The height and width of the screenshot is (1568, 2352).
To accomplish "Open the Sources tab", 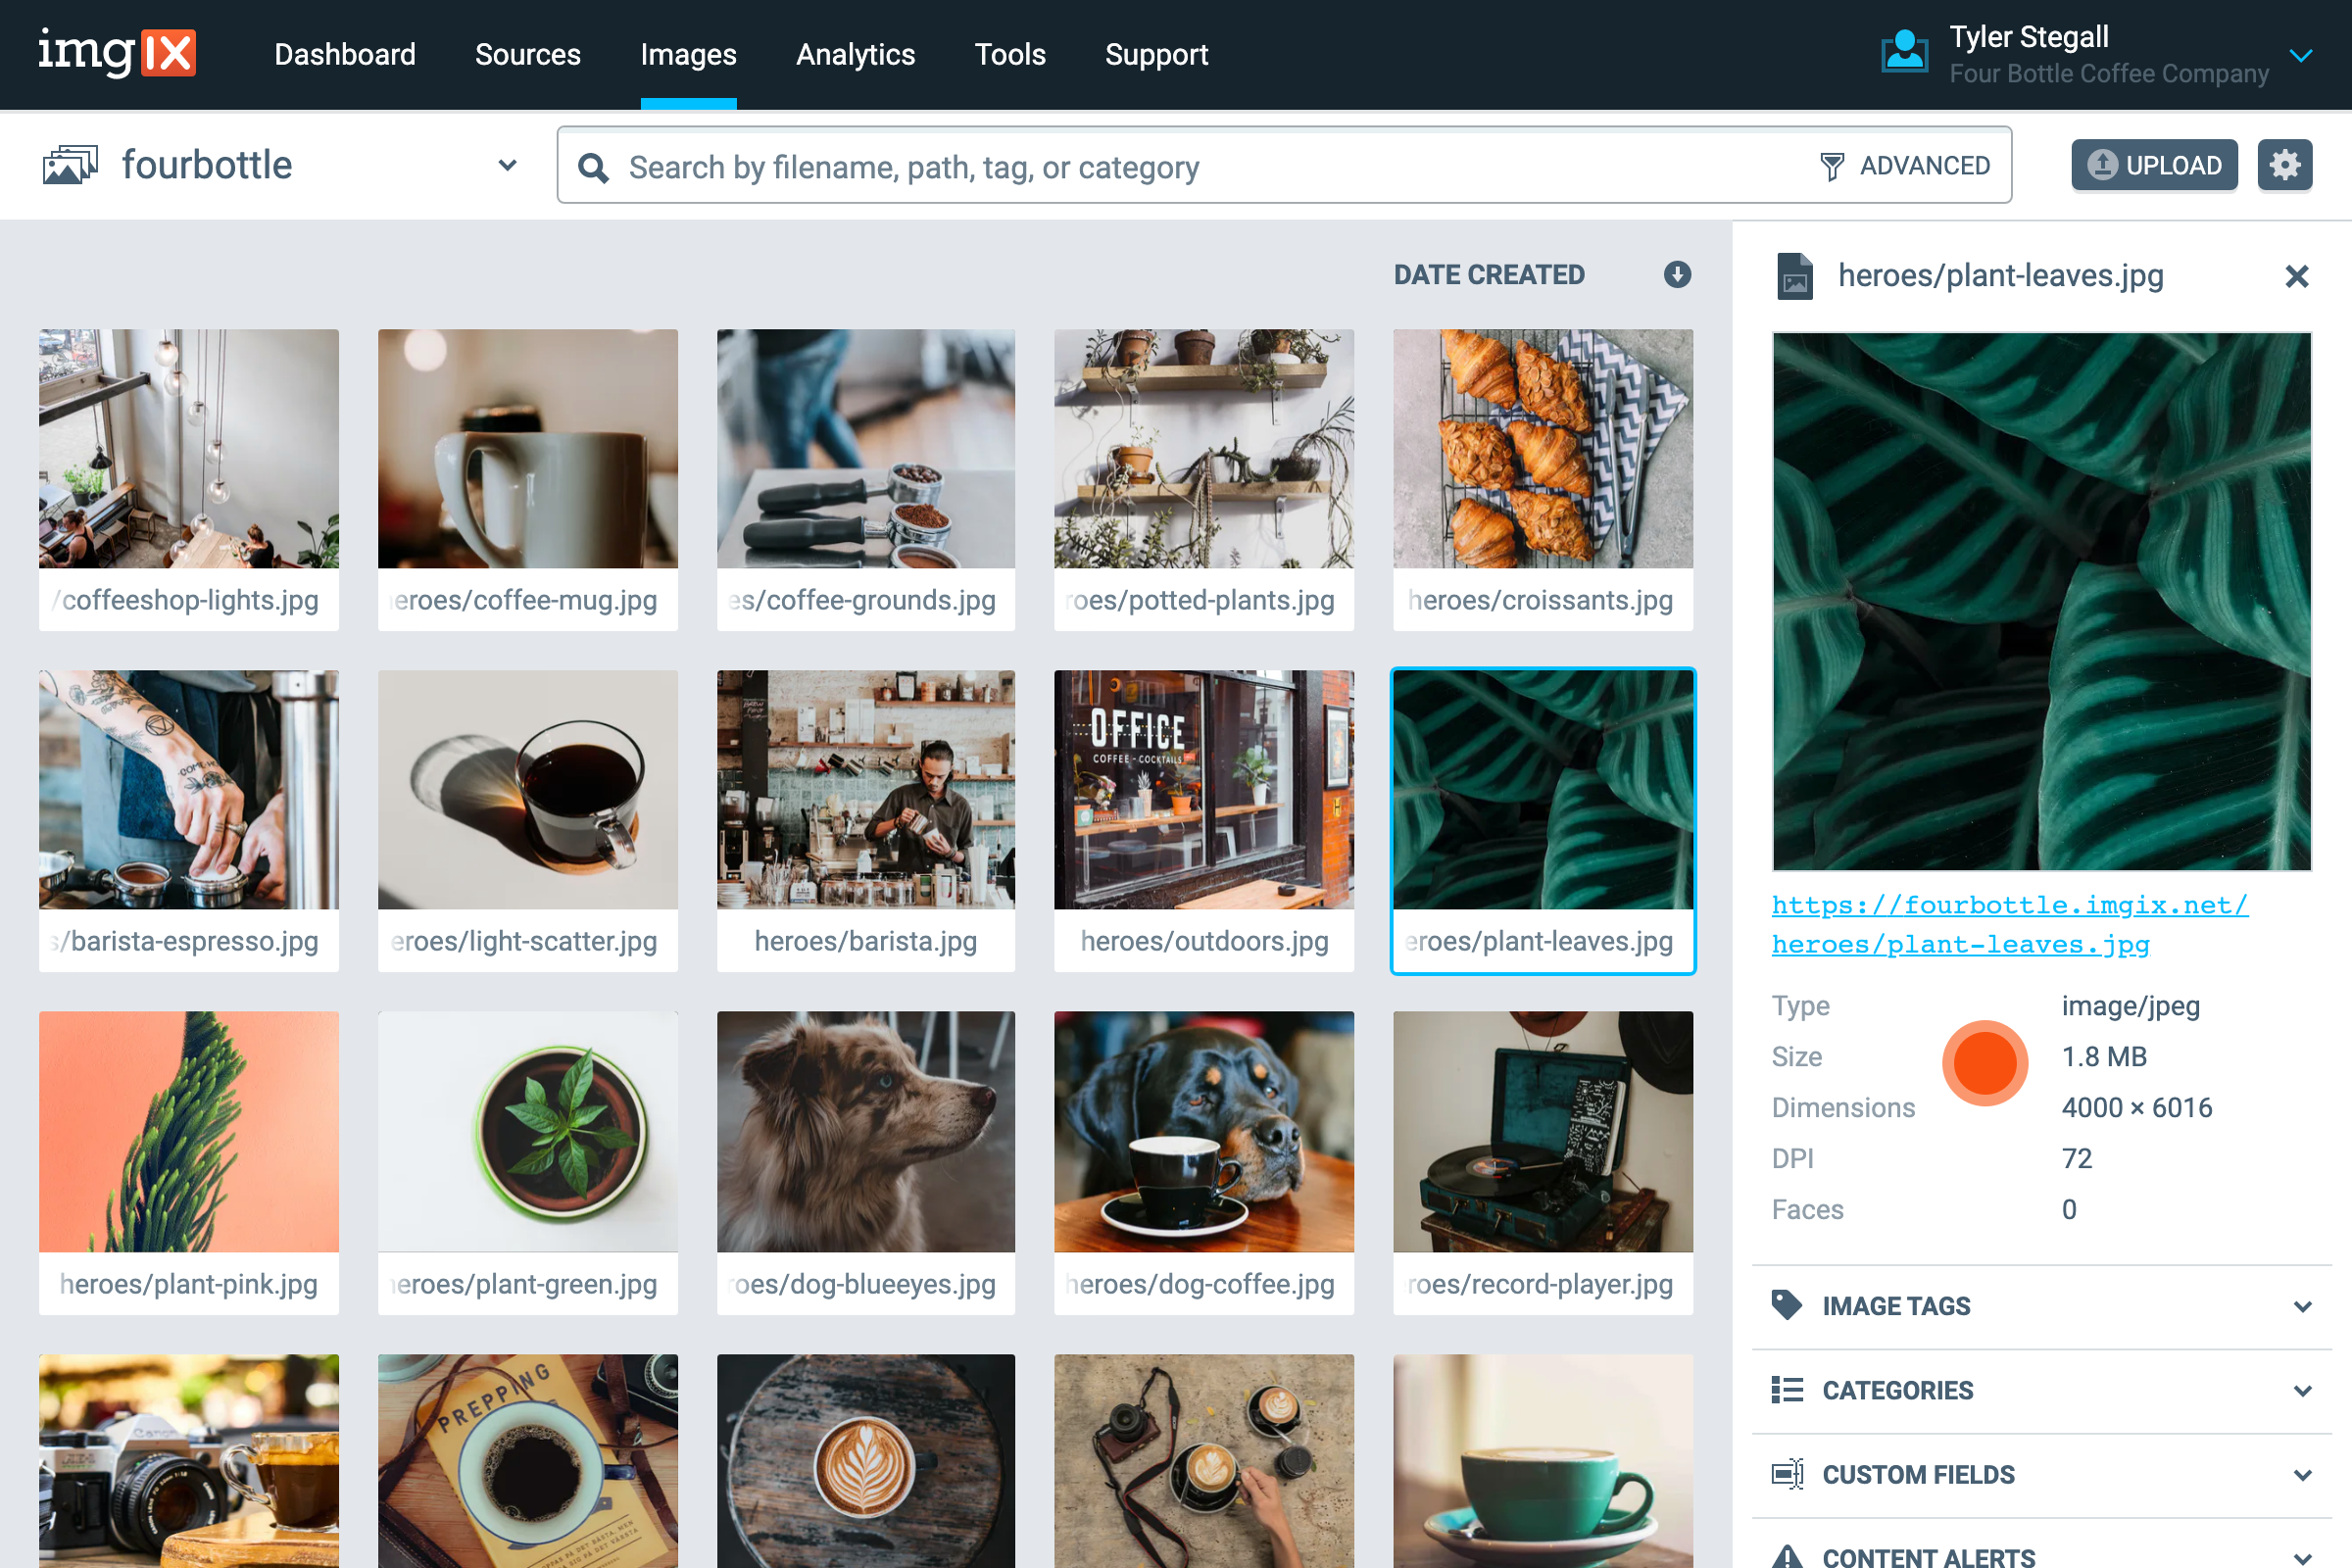I will click(x=527, y=54).
